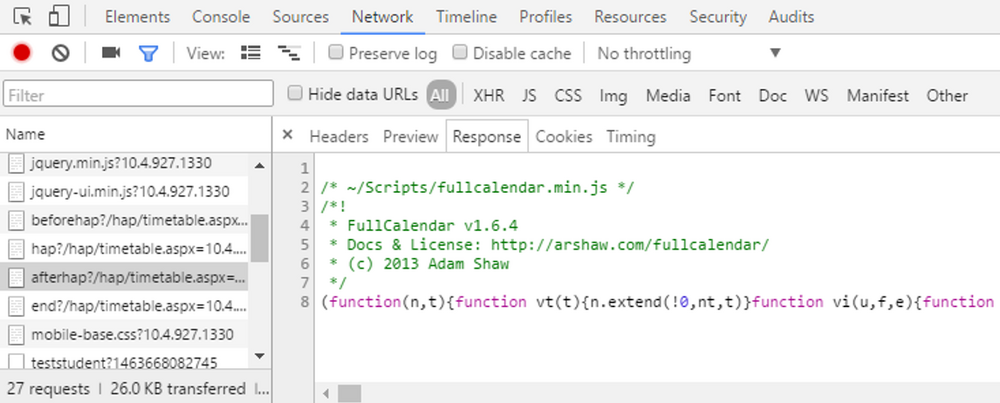Open the Headers tab of the request
Image resolution: width=1000 pixels, height=403 pixels.
[x=339, y=136]
